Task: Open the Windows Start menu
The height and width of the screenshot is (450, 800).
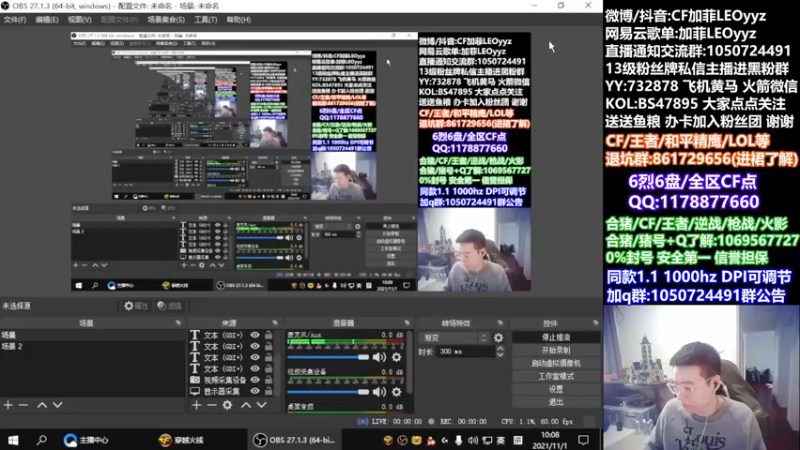Action: point(13,440)
